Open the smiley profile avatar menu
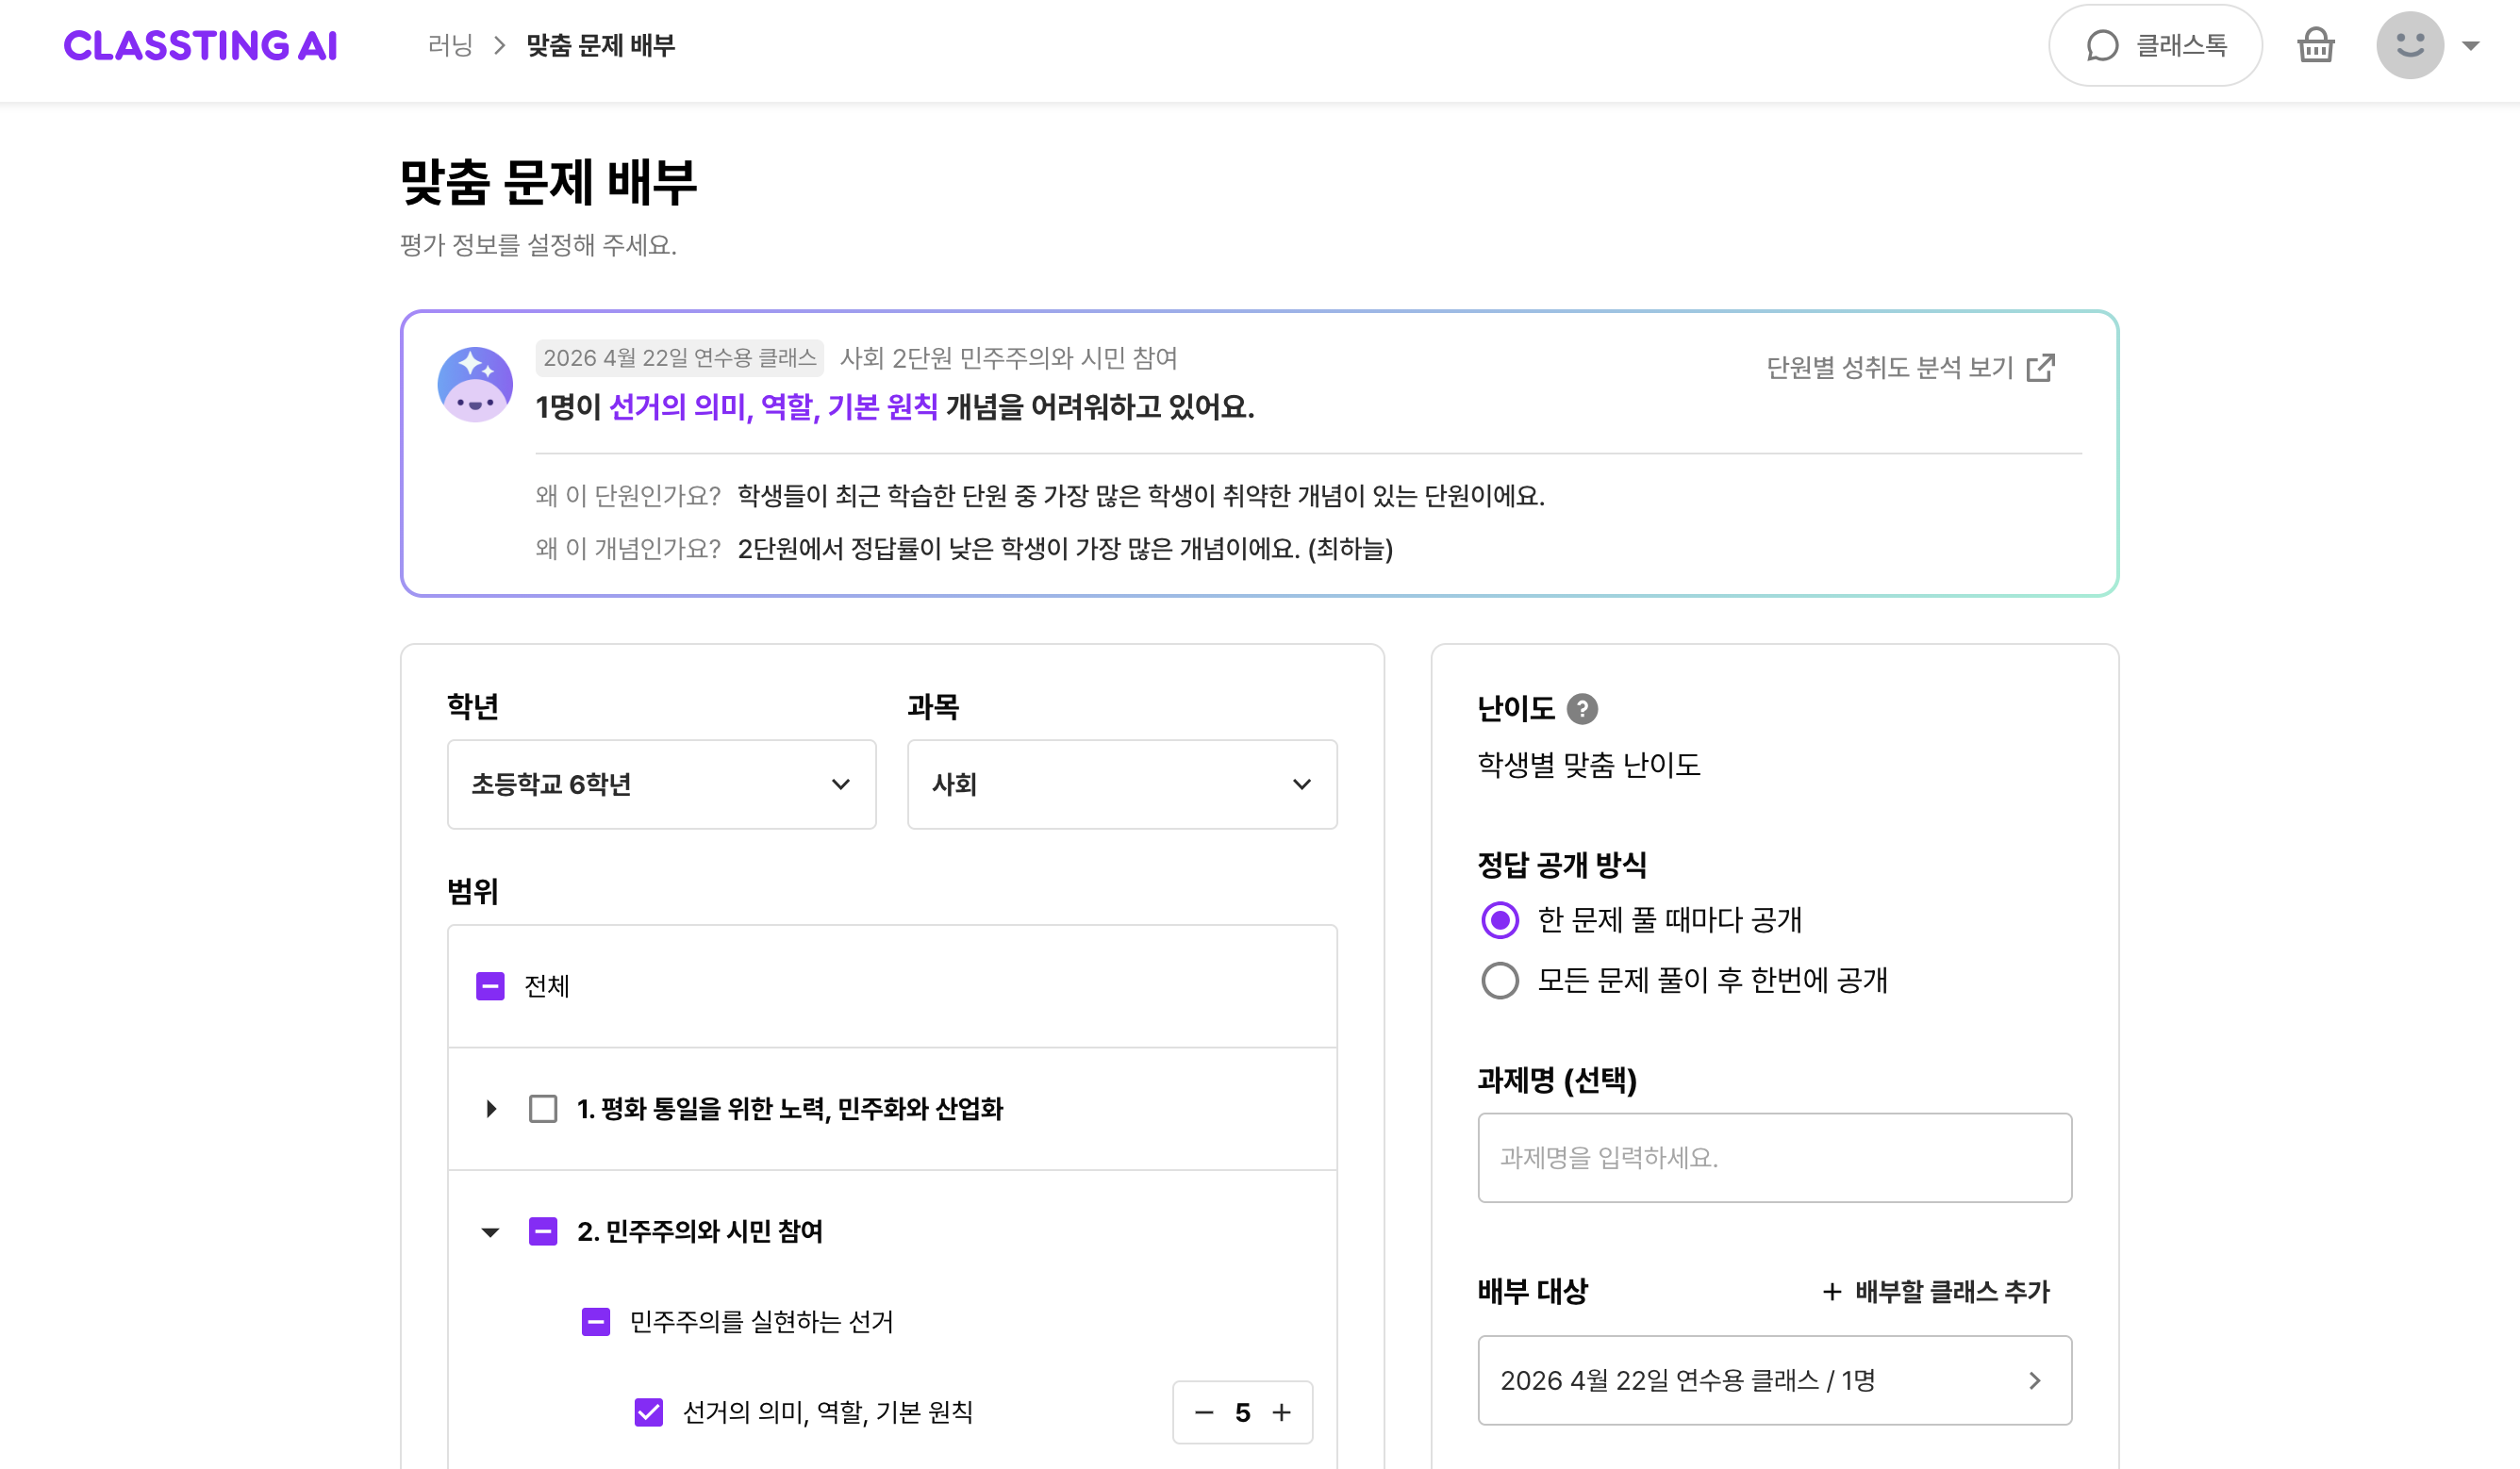Viewport: 2520px width, 1469px height. tap(2410, 45)
